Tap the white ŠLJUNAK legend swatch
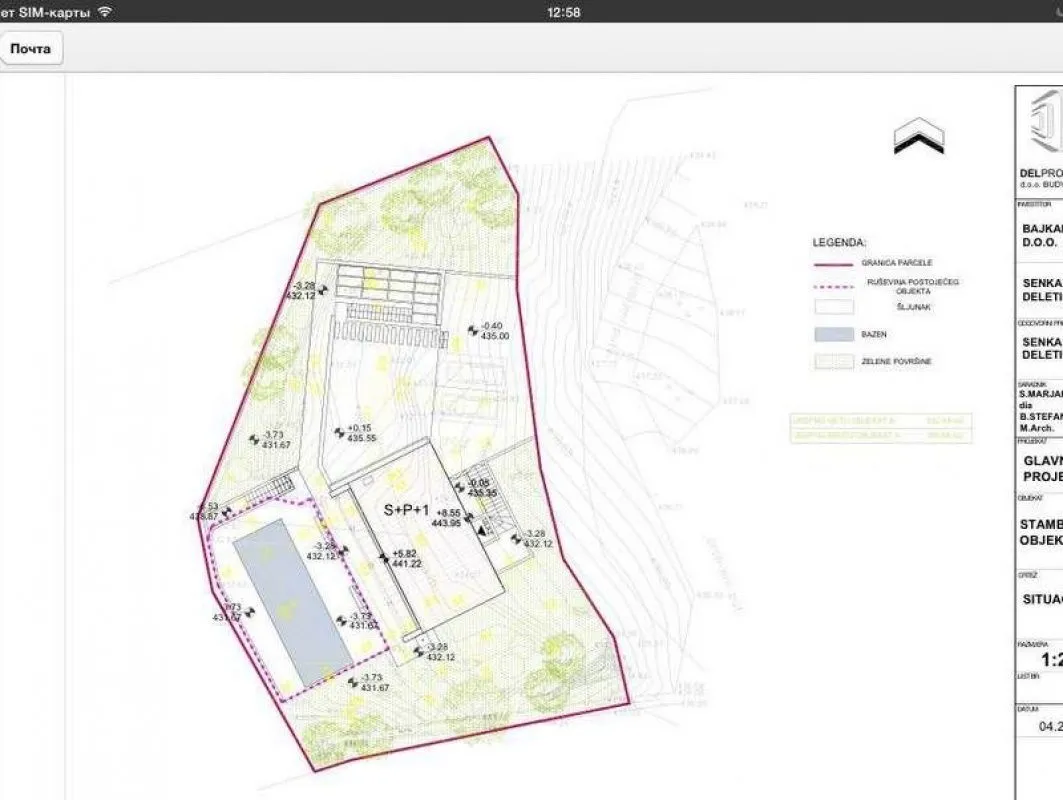1063x800 pixels. [x=834, y=307]
